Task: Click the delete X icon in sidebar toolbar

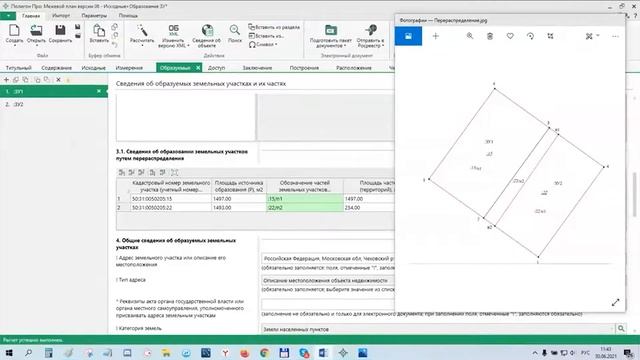Action: pos(58,80)
